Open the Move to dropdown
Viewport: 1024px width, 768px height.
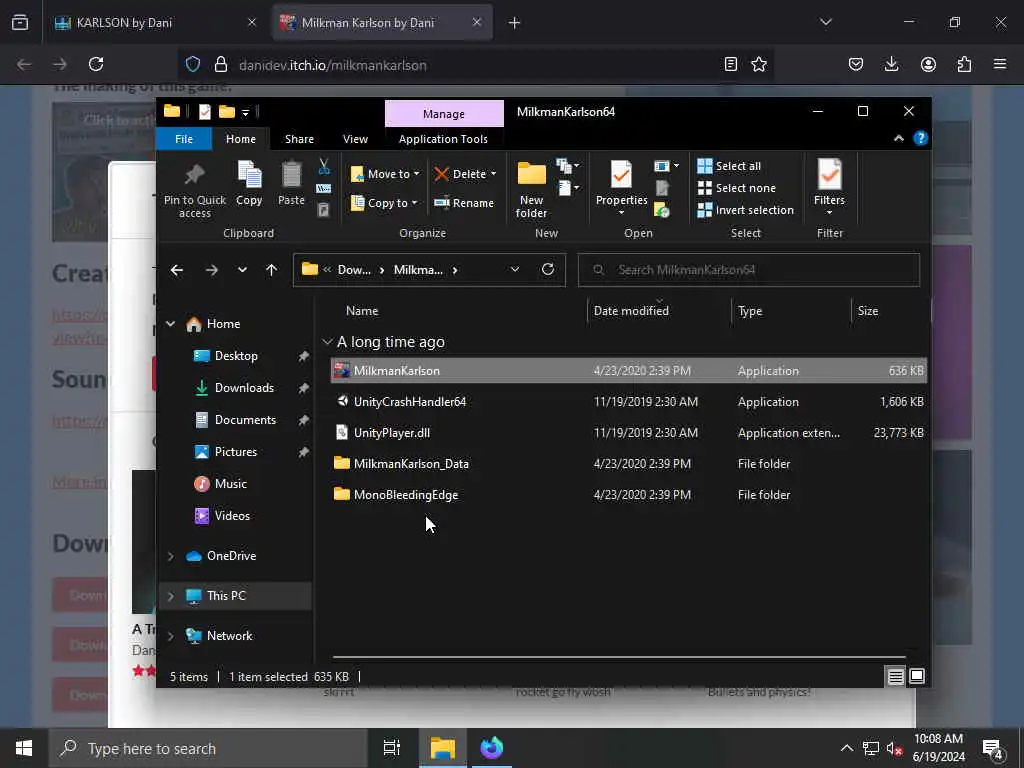(x=385, y=174)
